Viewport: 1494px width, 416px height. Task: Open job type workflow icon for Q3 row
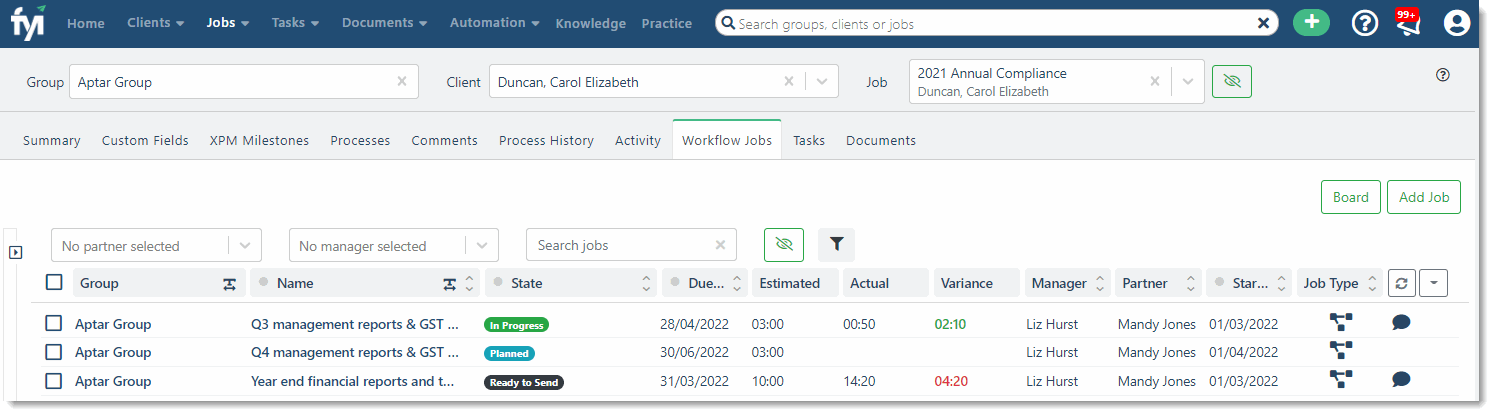point(1341,322)
